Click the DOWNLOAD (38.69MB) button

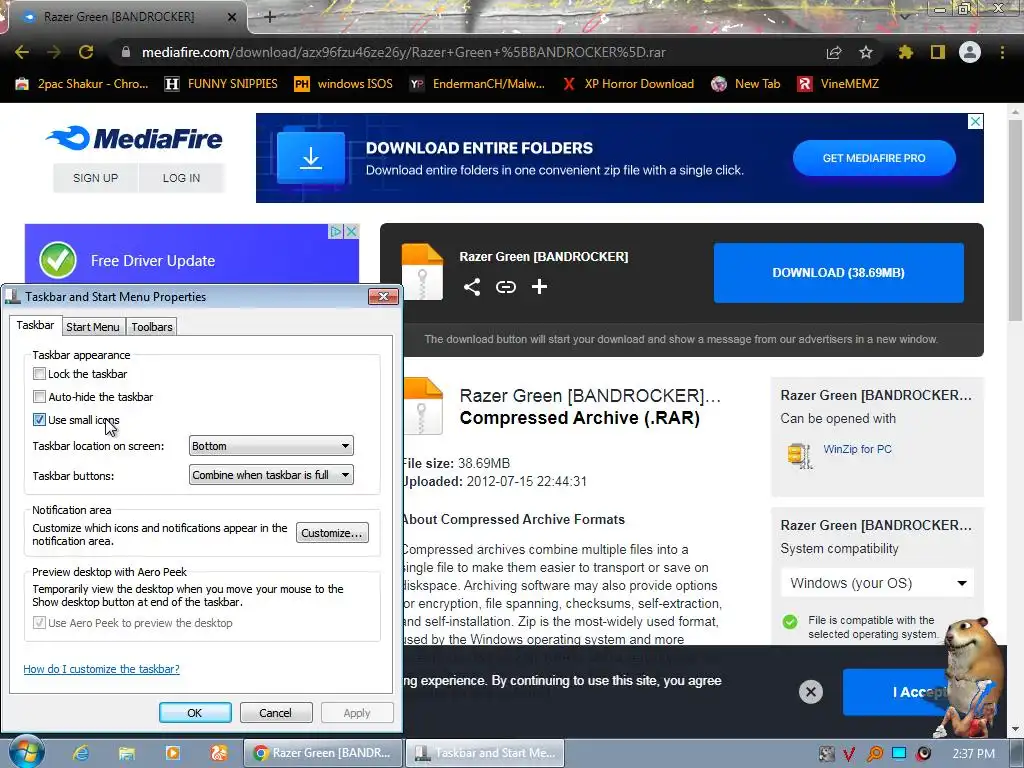tap(839, 273)
